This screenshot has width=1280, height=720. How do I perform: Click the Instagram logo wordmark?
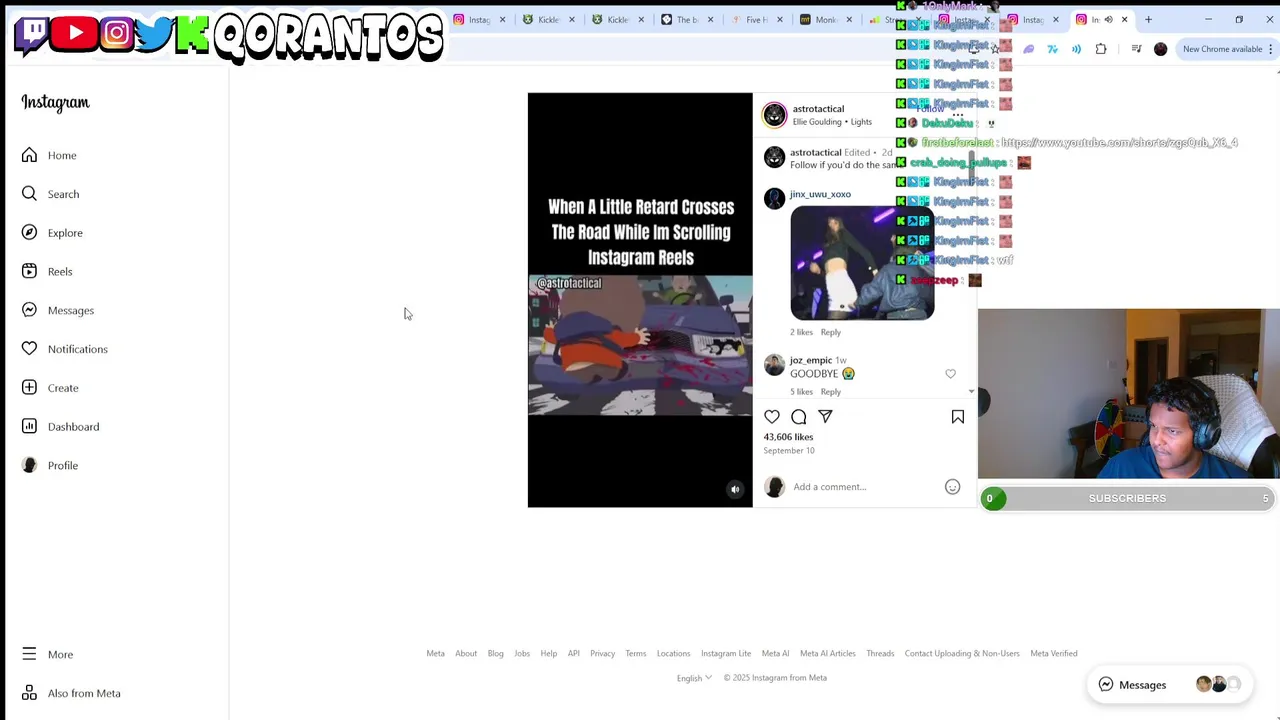[x=55, y=102]
